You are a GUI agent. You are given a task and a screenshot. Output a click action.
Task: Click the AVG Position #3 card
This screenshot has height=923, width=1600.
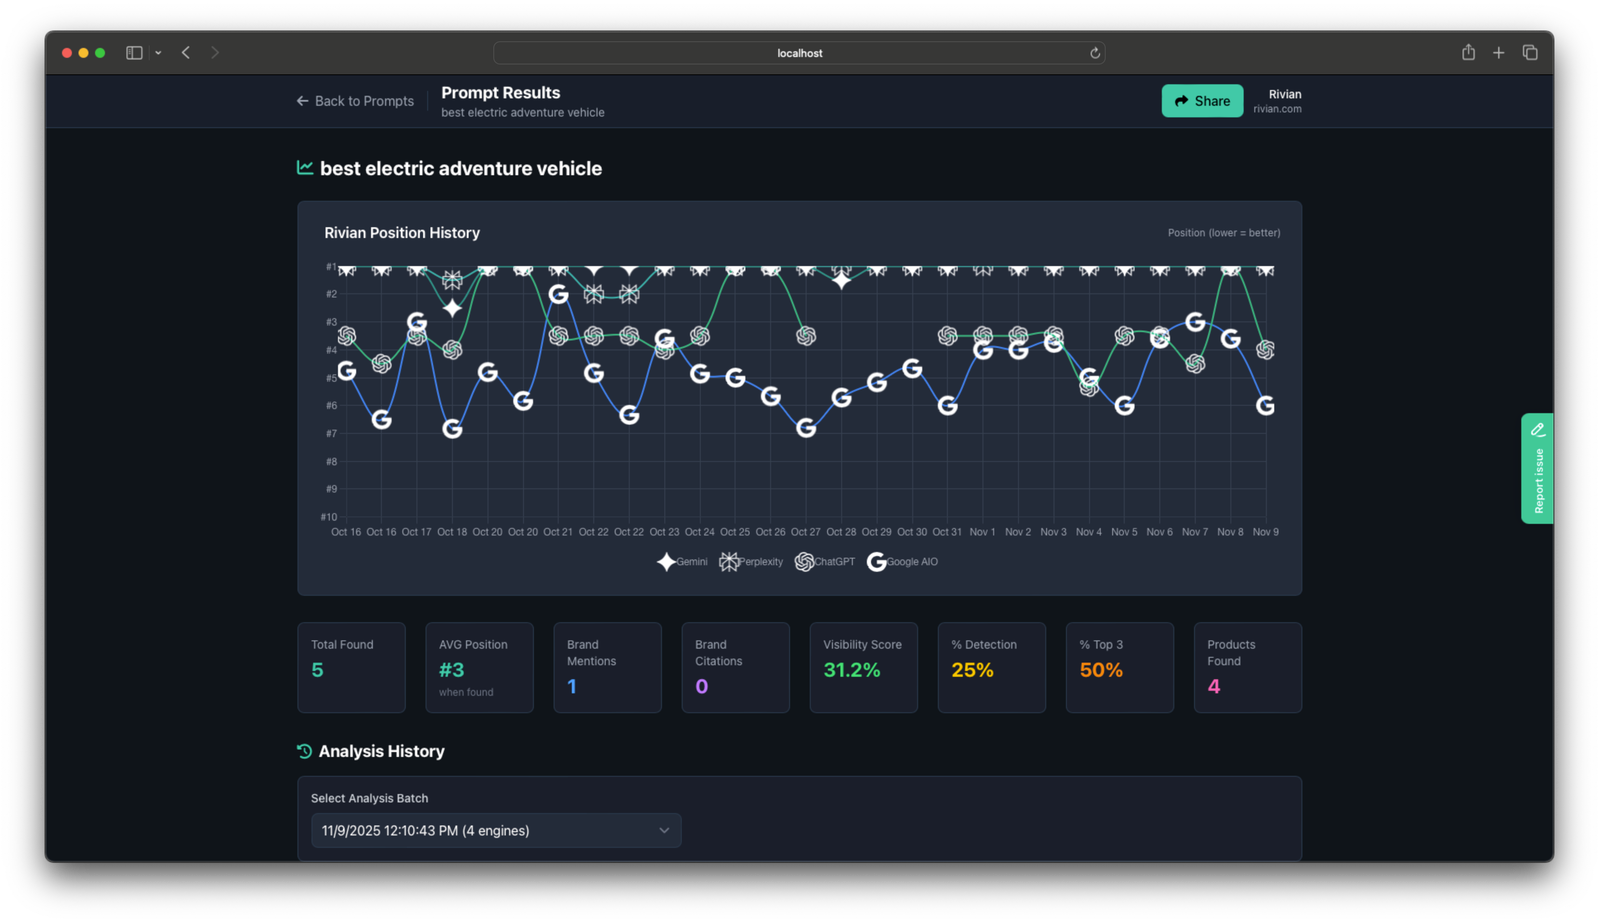[479, 667]
